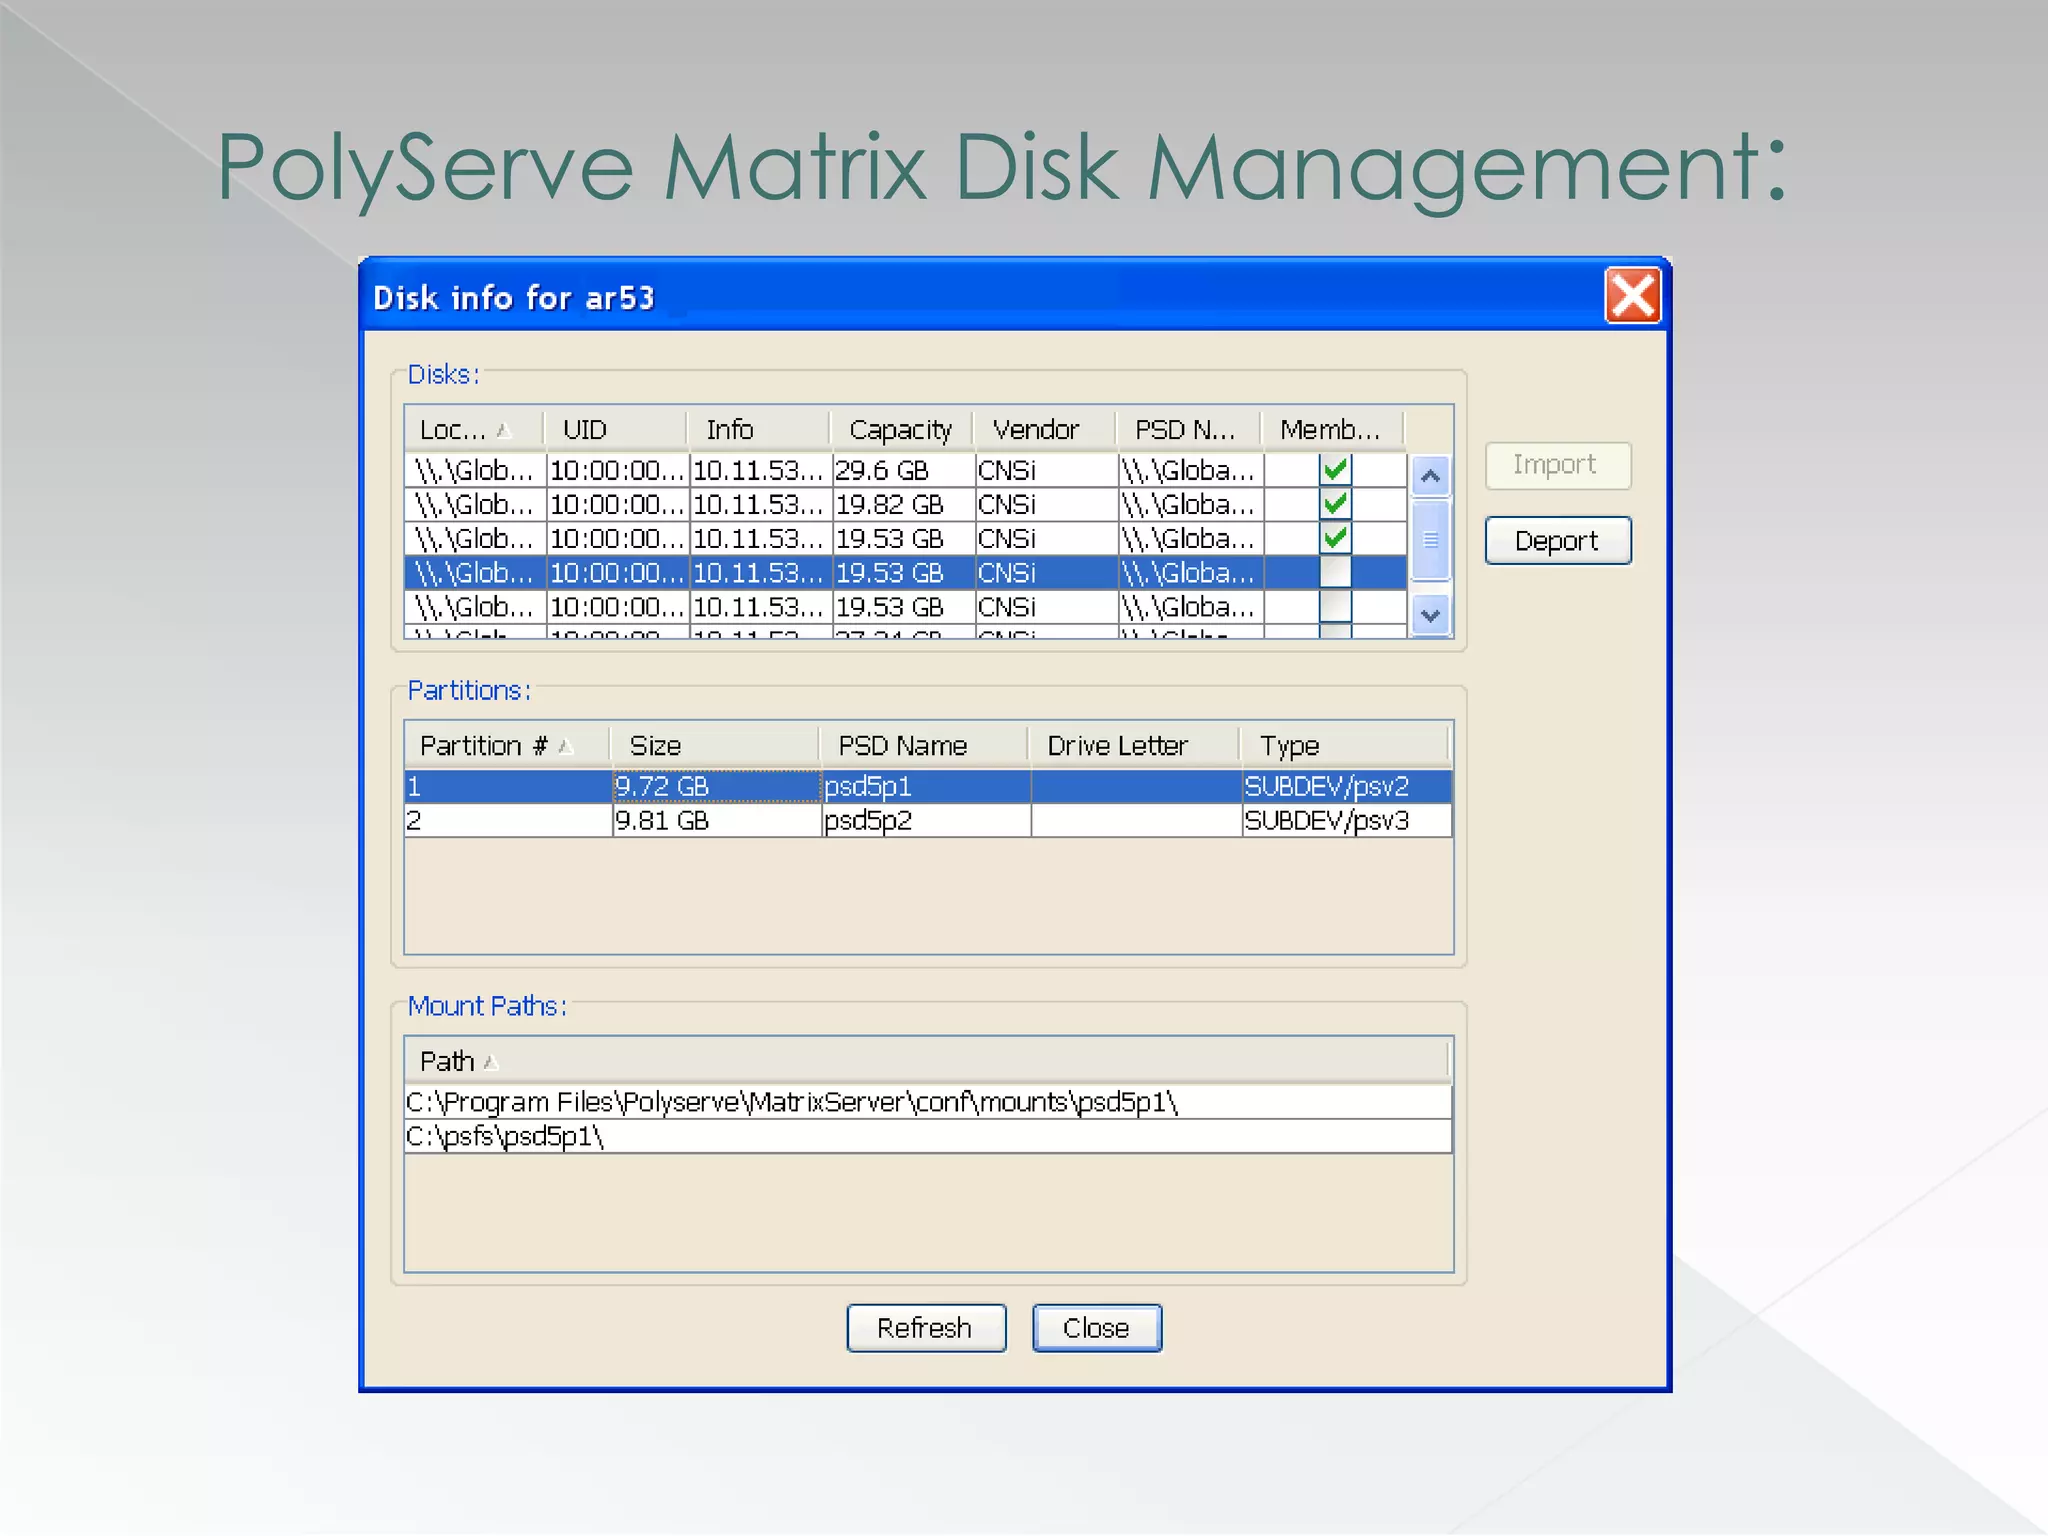Image resolution: width=2048 pixels, height=1536 pixels.
Task: Sort partitions by Size header
Action: [x=714, y=746]
